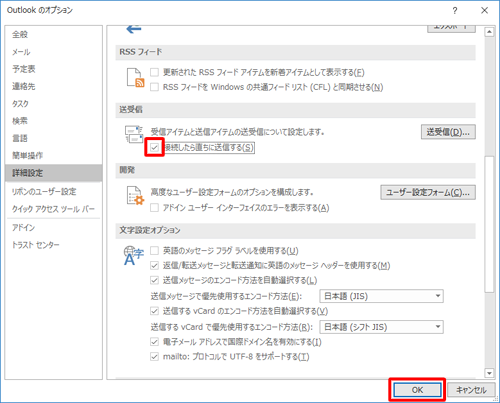The image size is (500, 403).
Task: Select 連絡先 category in sidebar
Action: [x=54, y=86]
